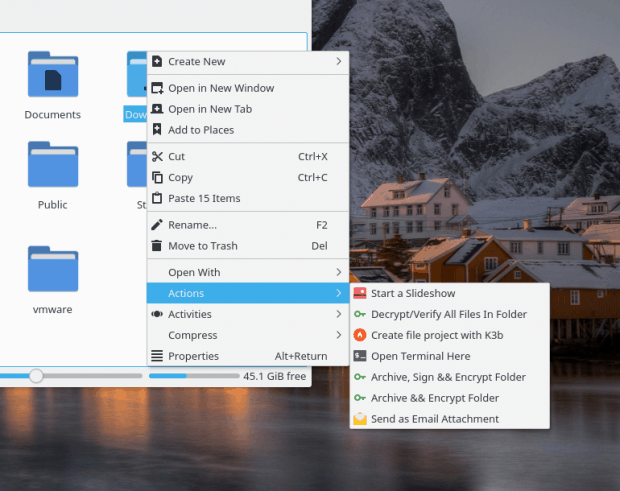
Task: Select Add to Places entry
Action: [x=248, y=130]
